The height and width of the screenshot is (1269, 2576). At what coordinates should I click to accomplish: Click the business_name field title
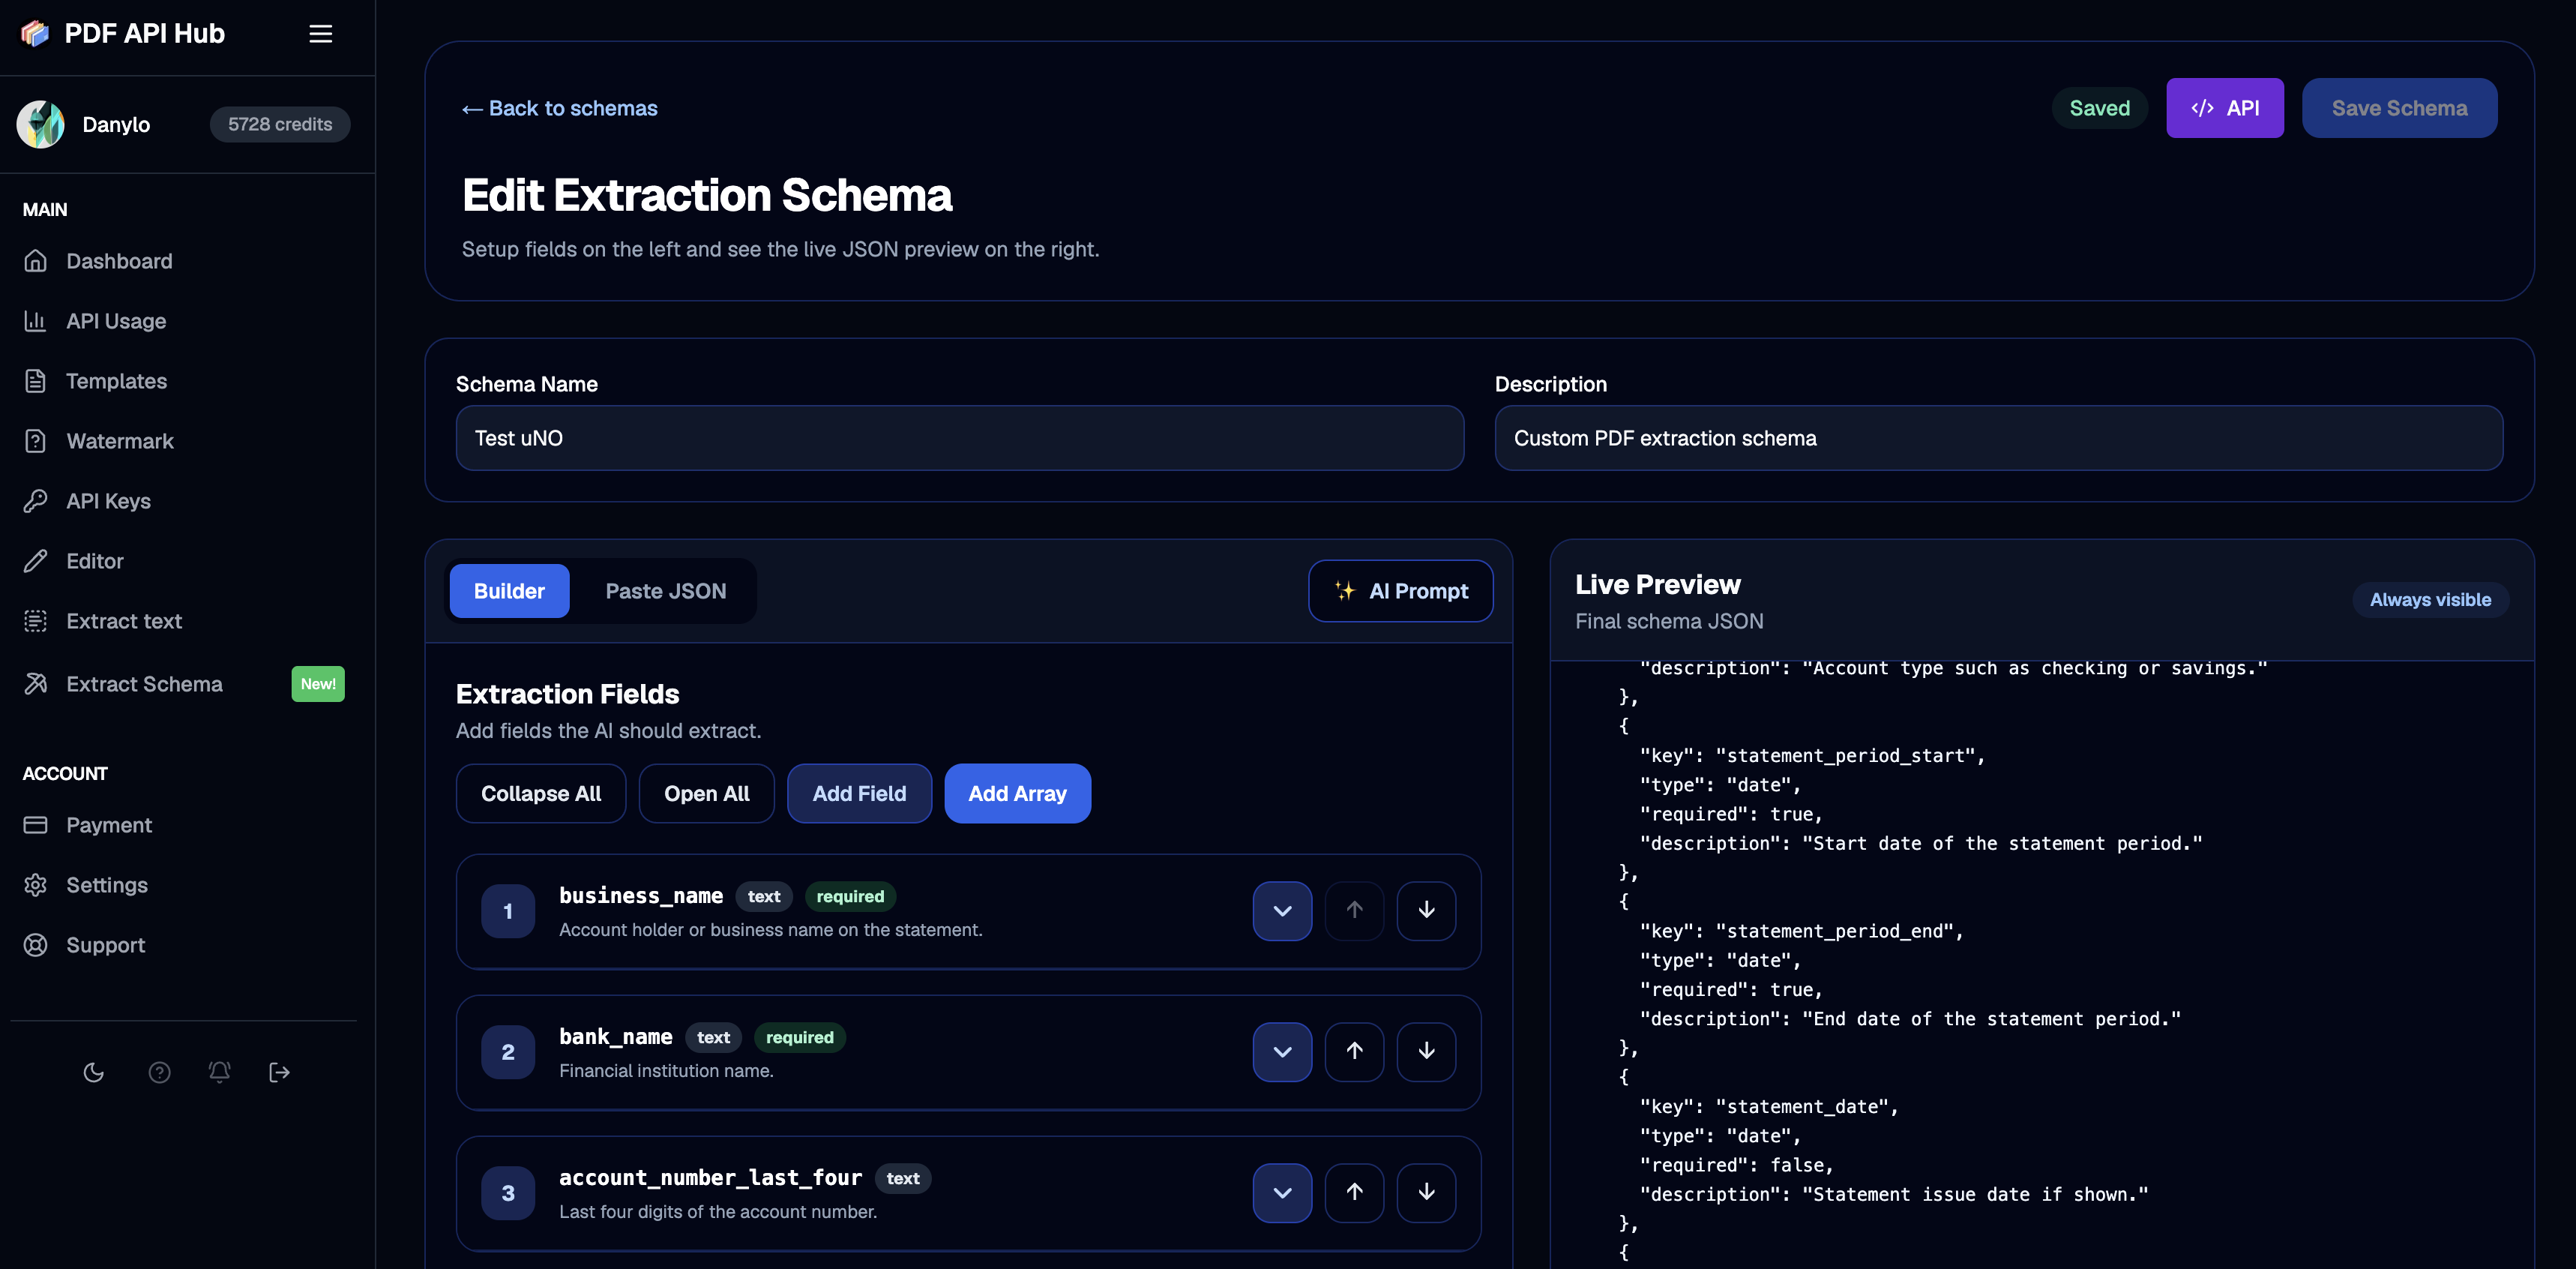click(641, 896)
